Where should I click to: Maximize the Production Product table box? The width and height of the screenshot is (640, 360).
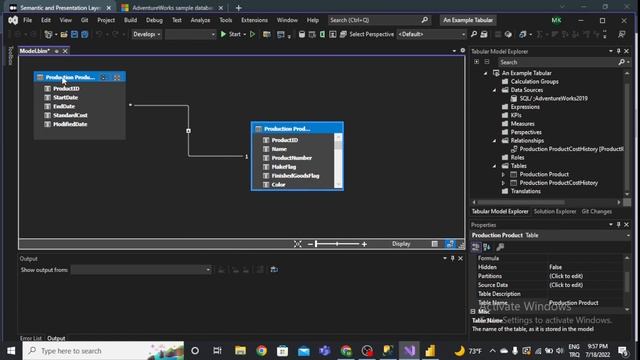click(x=117, y=77)
